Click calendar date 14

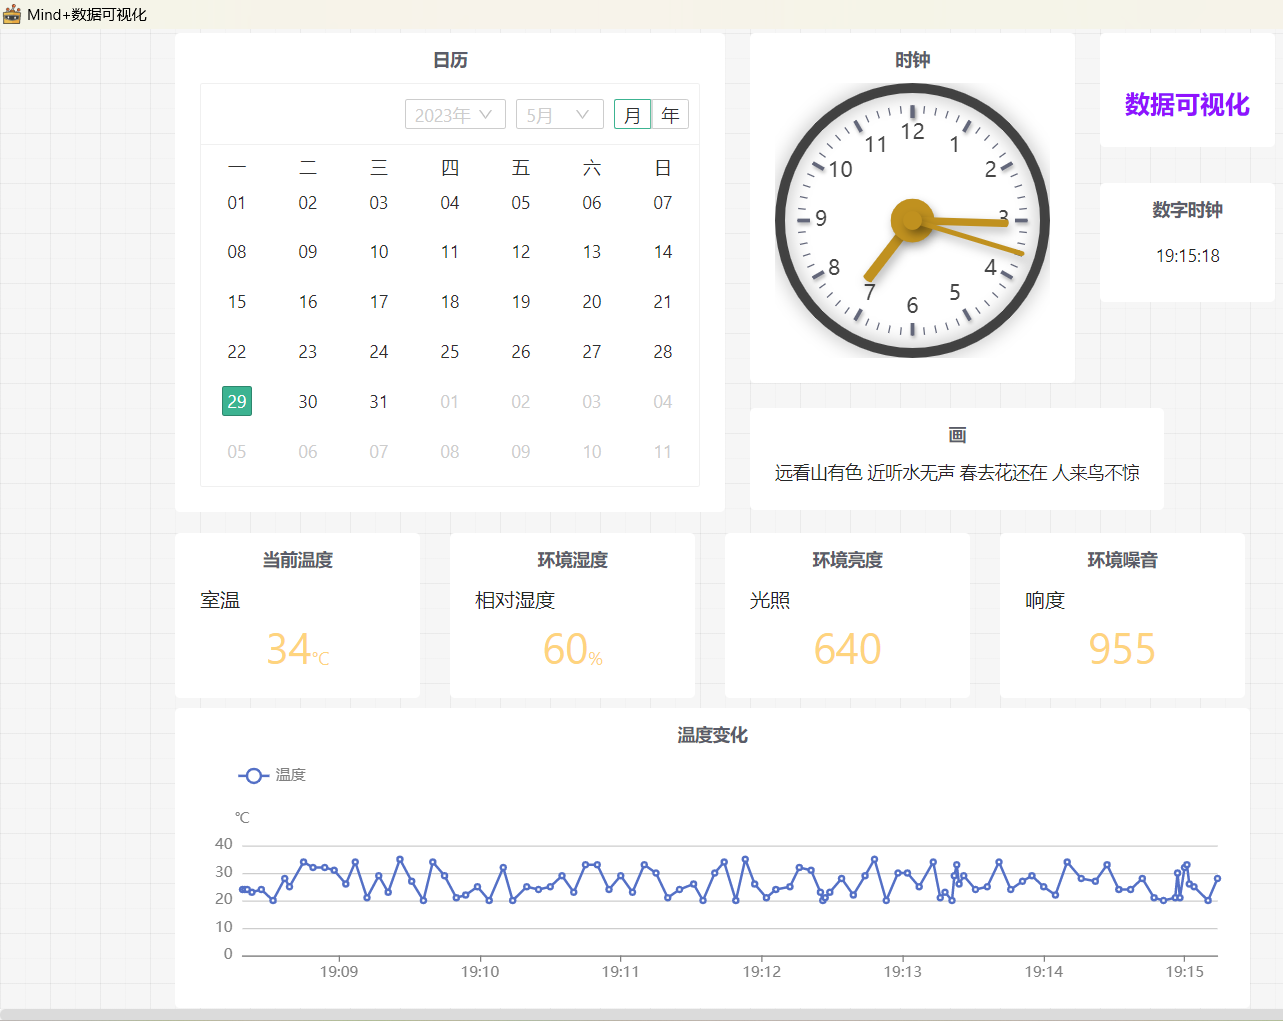[663, 251]
